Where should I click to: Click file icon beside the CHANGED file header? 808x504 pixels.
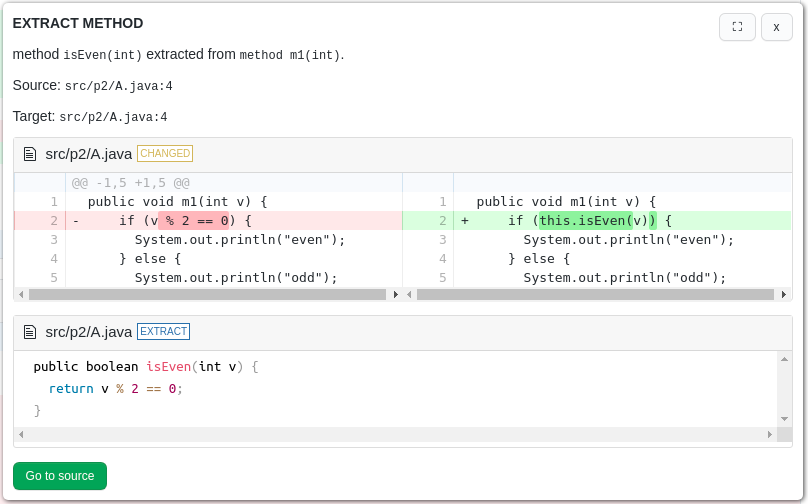pos(30,154)
